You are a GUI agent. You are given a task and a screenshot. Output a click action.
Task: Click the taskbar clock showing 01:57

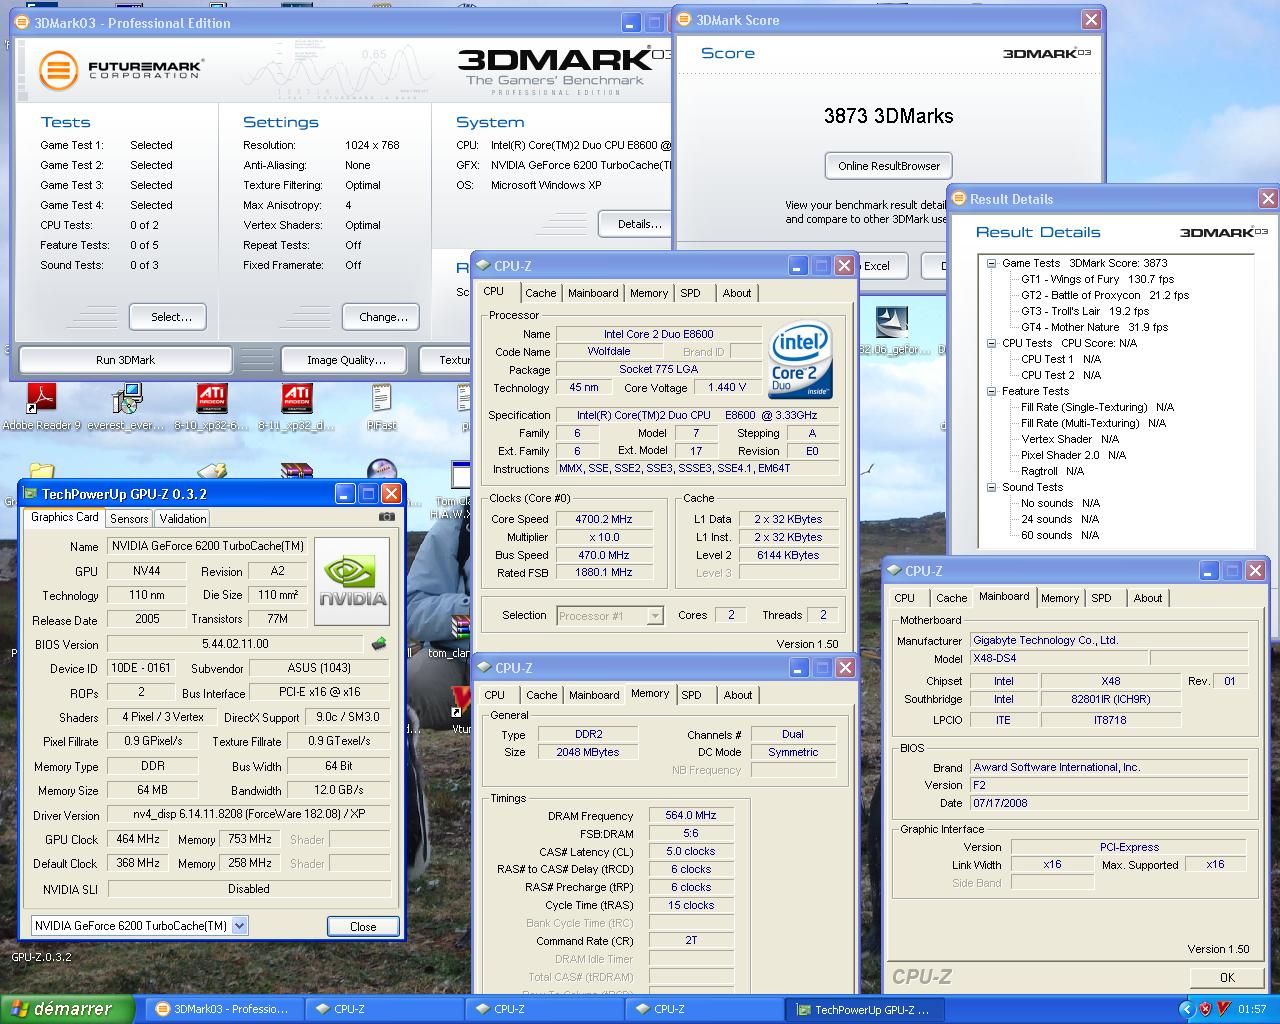1252,1009
